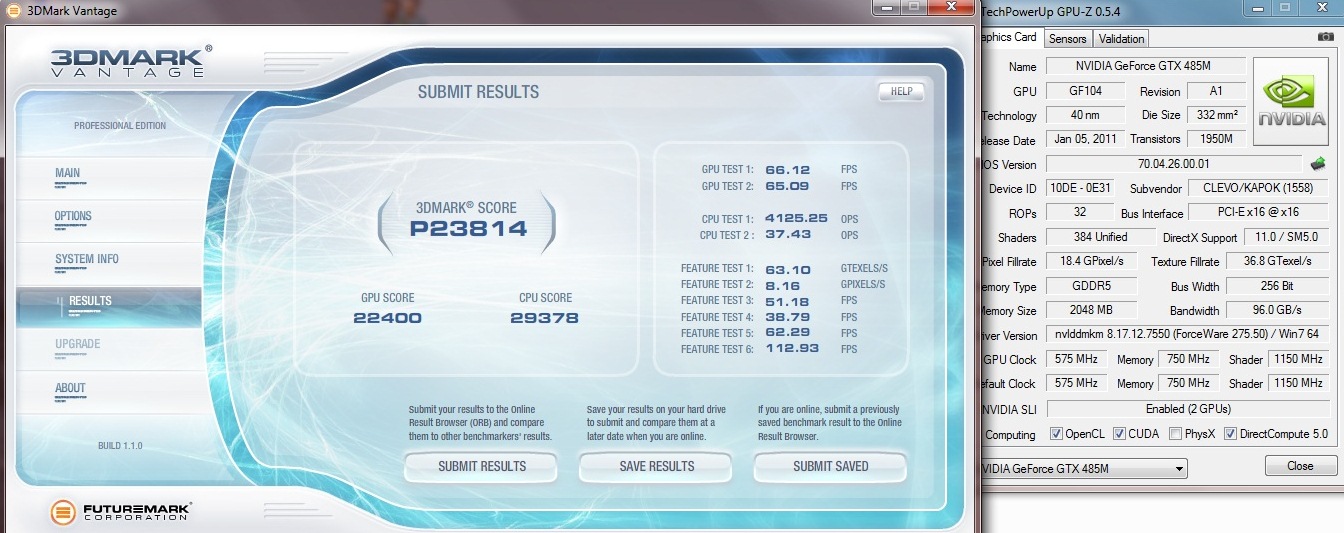Open the OPTIONS section in 3DMark
This screenshot has width=1344, height=533.
73,216
